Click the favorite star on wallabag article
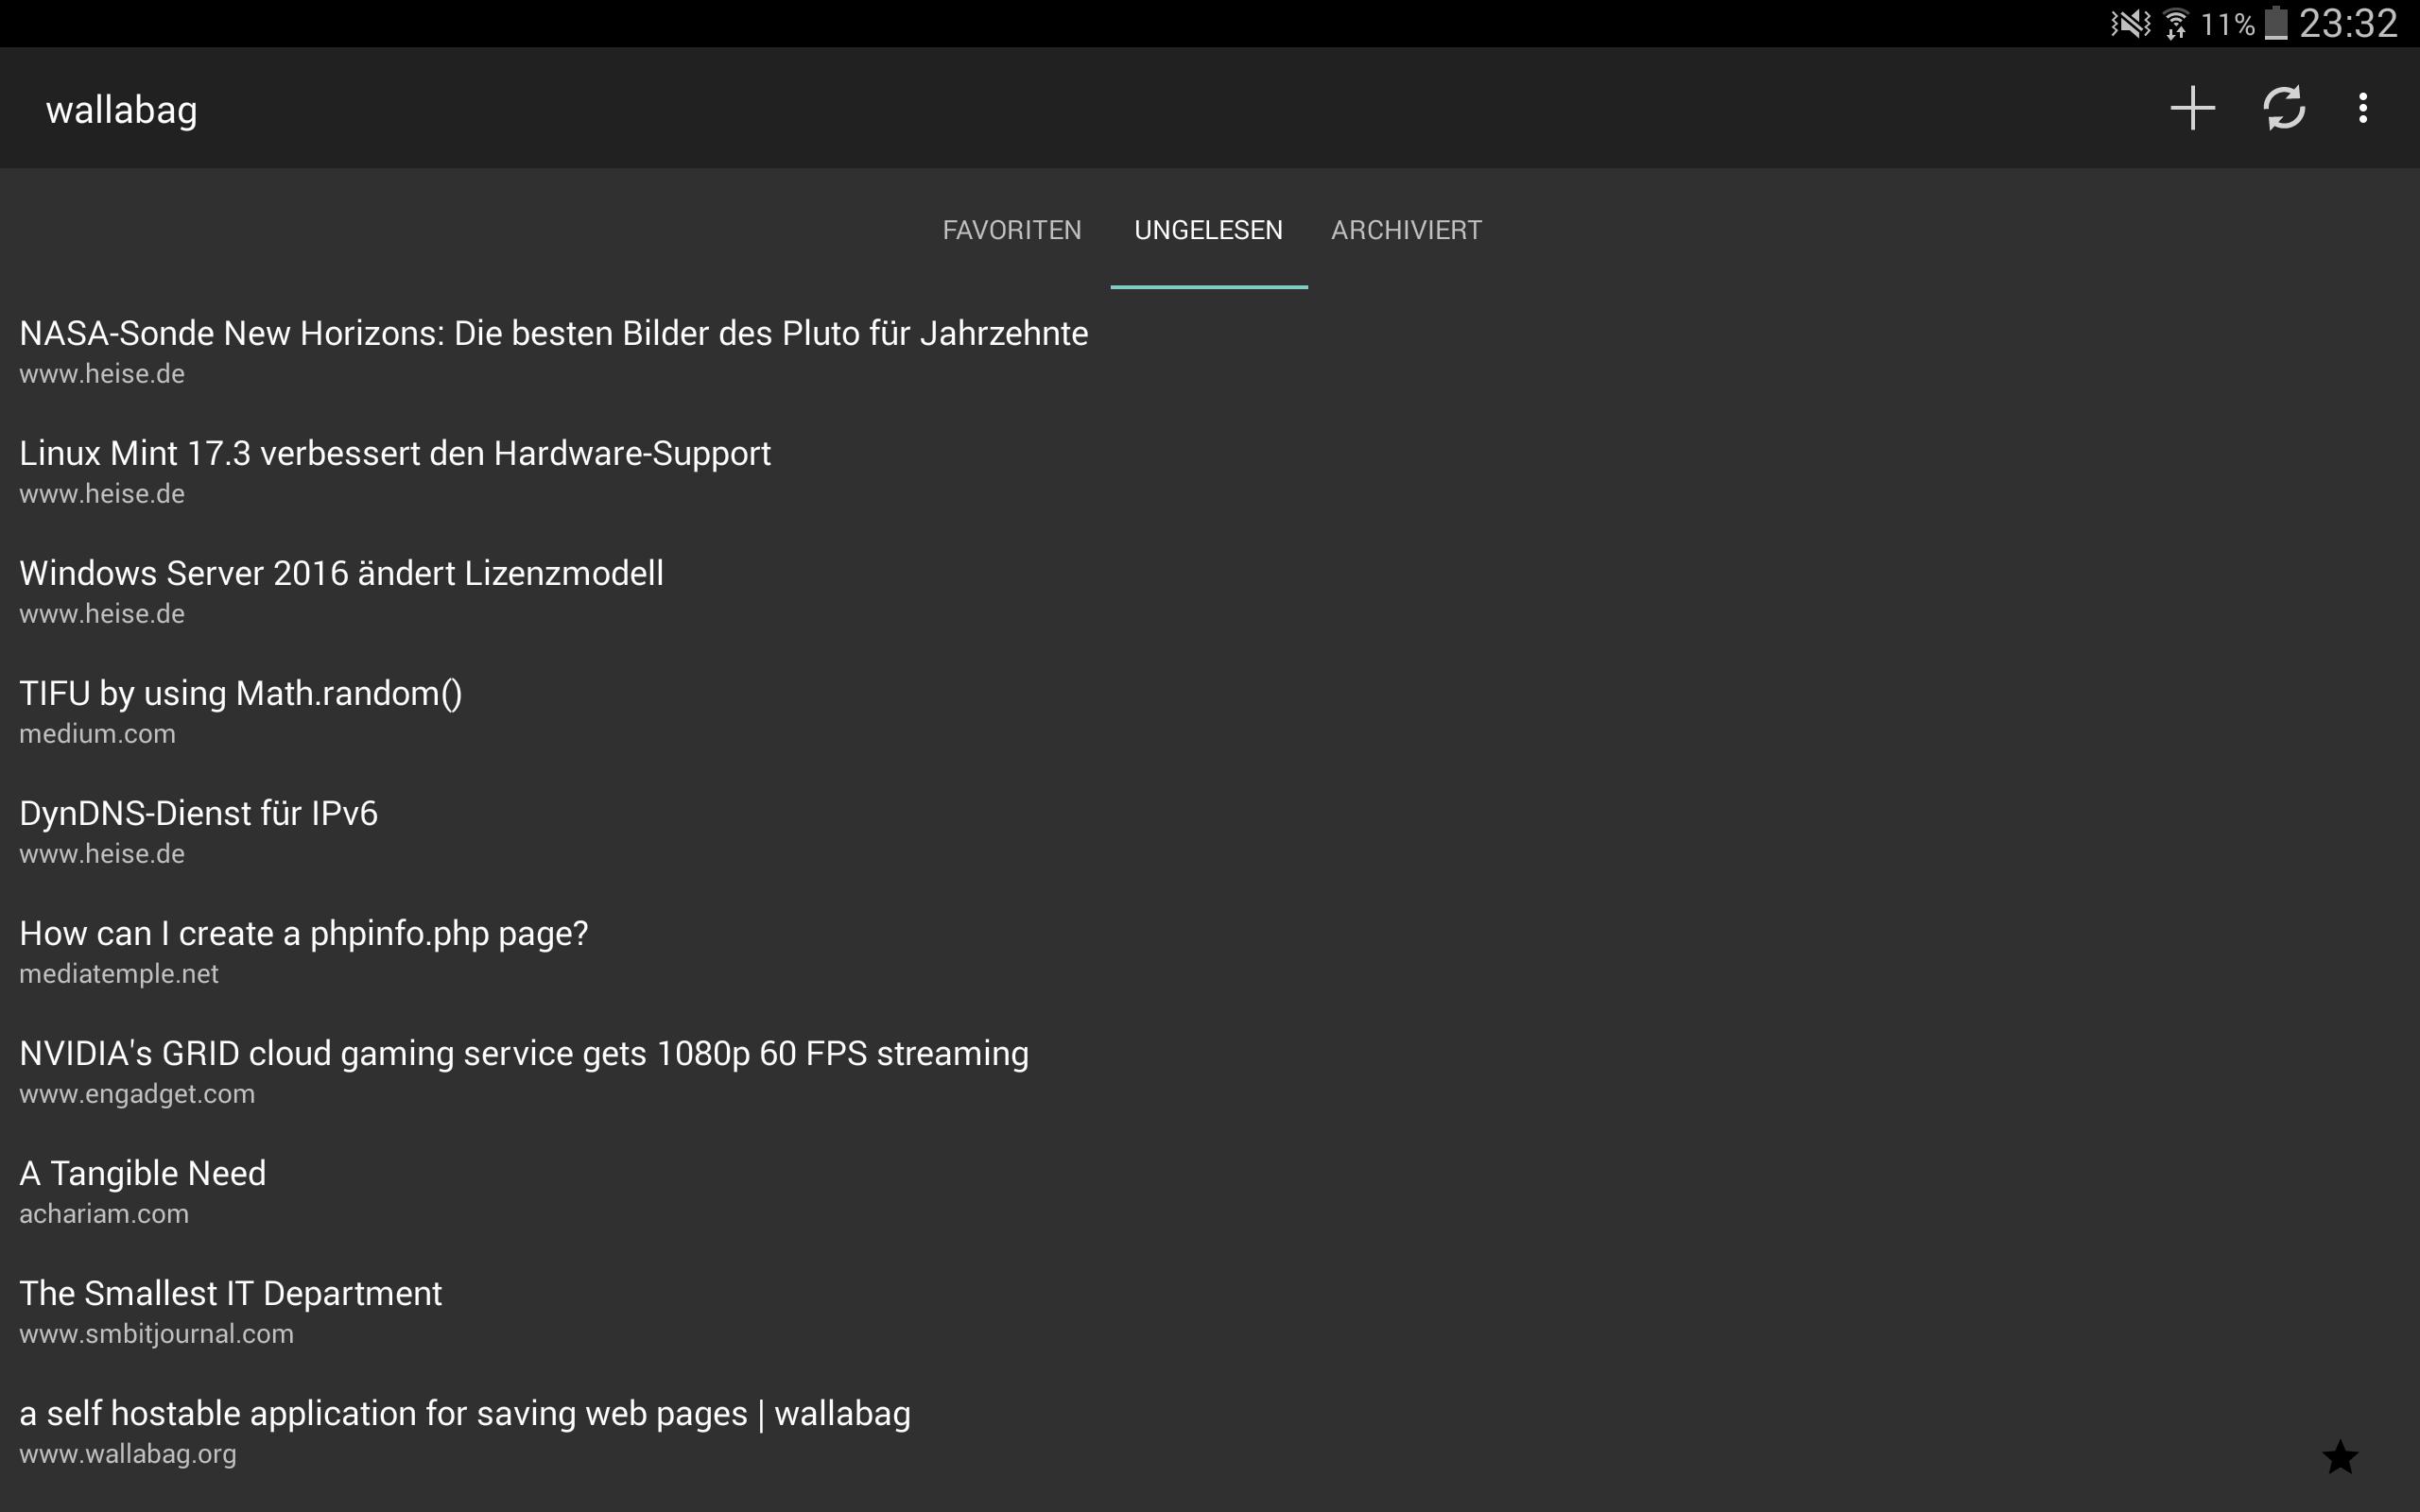 click(2340, 1457)
